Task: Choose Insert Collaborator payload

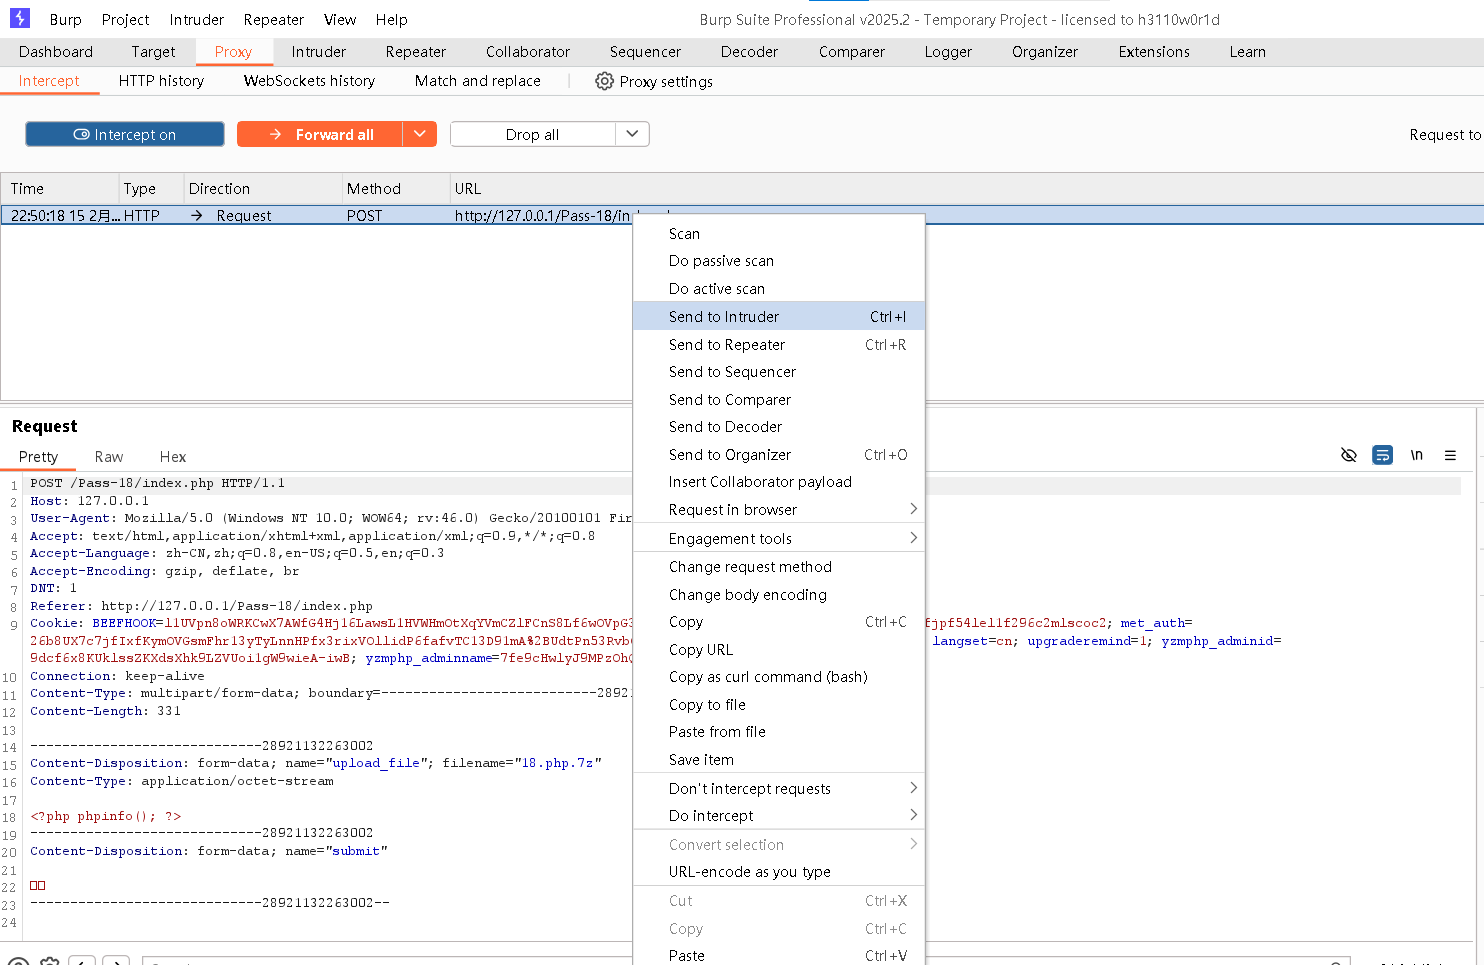Action: coord(779,482)
